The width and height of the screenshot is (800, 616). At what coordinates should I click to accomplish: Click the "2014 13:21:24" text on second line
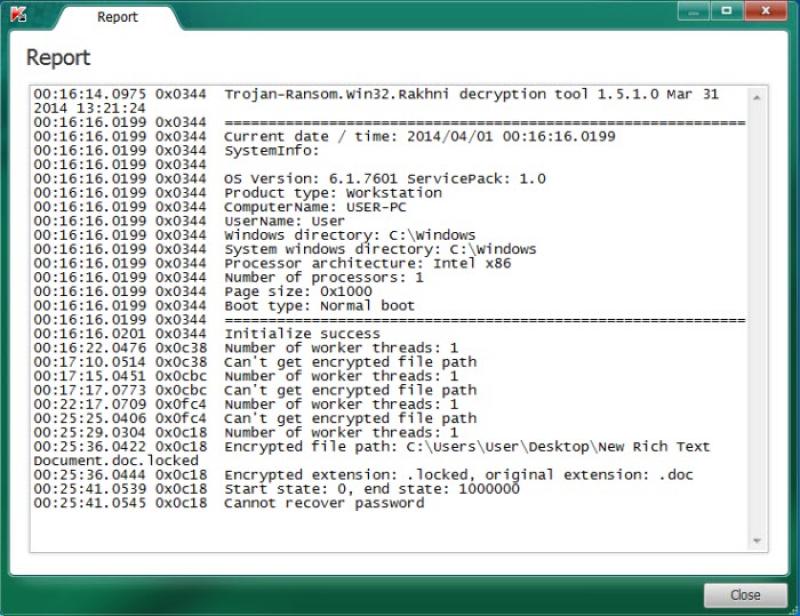pyautogui.click(x=89, y=109)
